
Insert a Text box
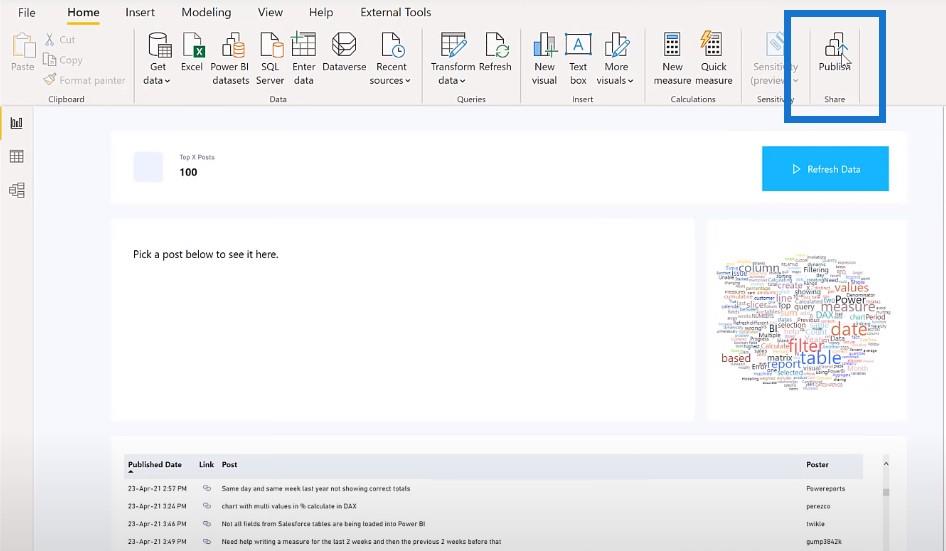click(x=578, y=59)
